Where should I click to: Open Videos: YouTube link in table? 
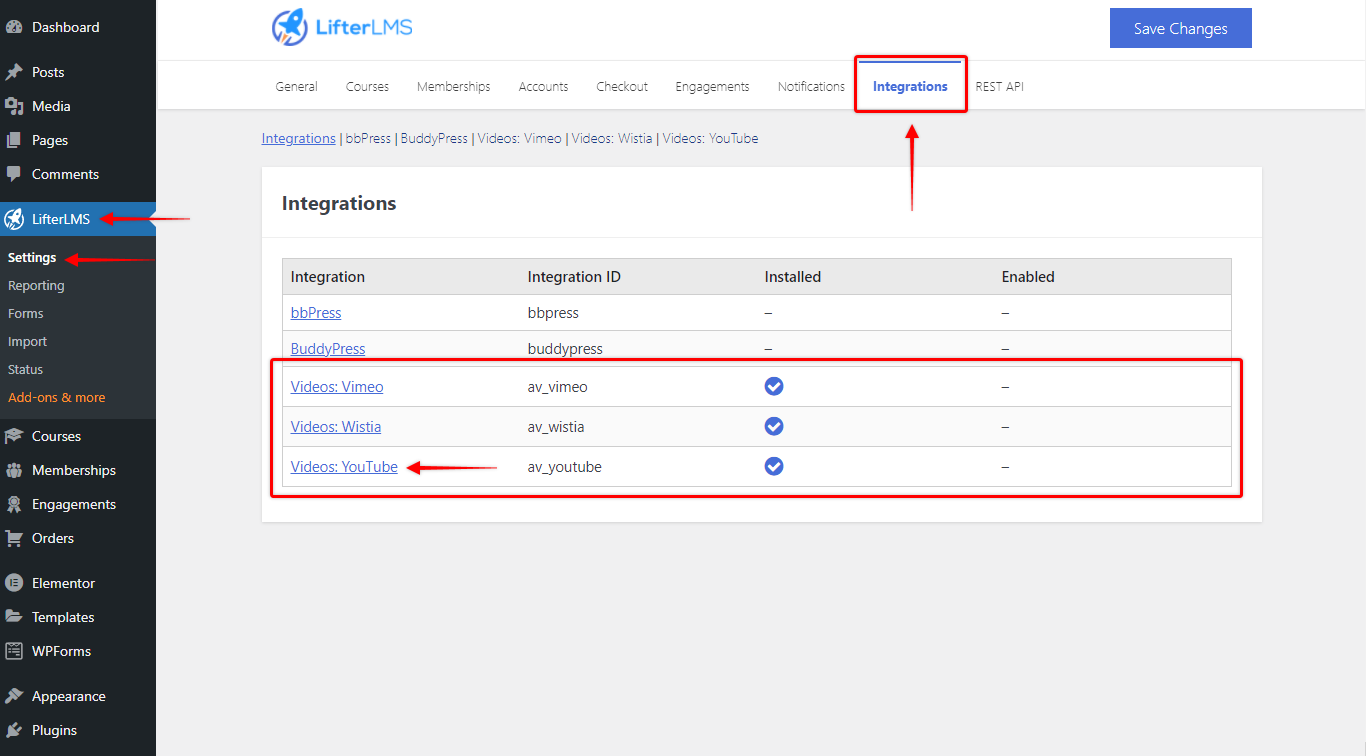point(344,467)
